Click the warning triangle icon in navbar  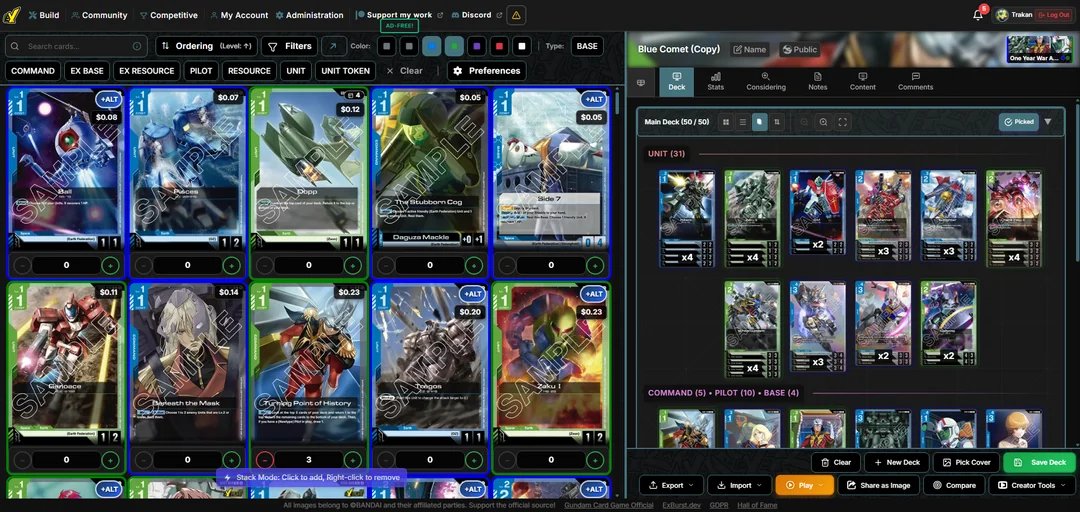pos(517,15)
